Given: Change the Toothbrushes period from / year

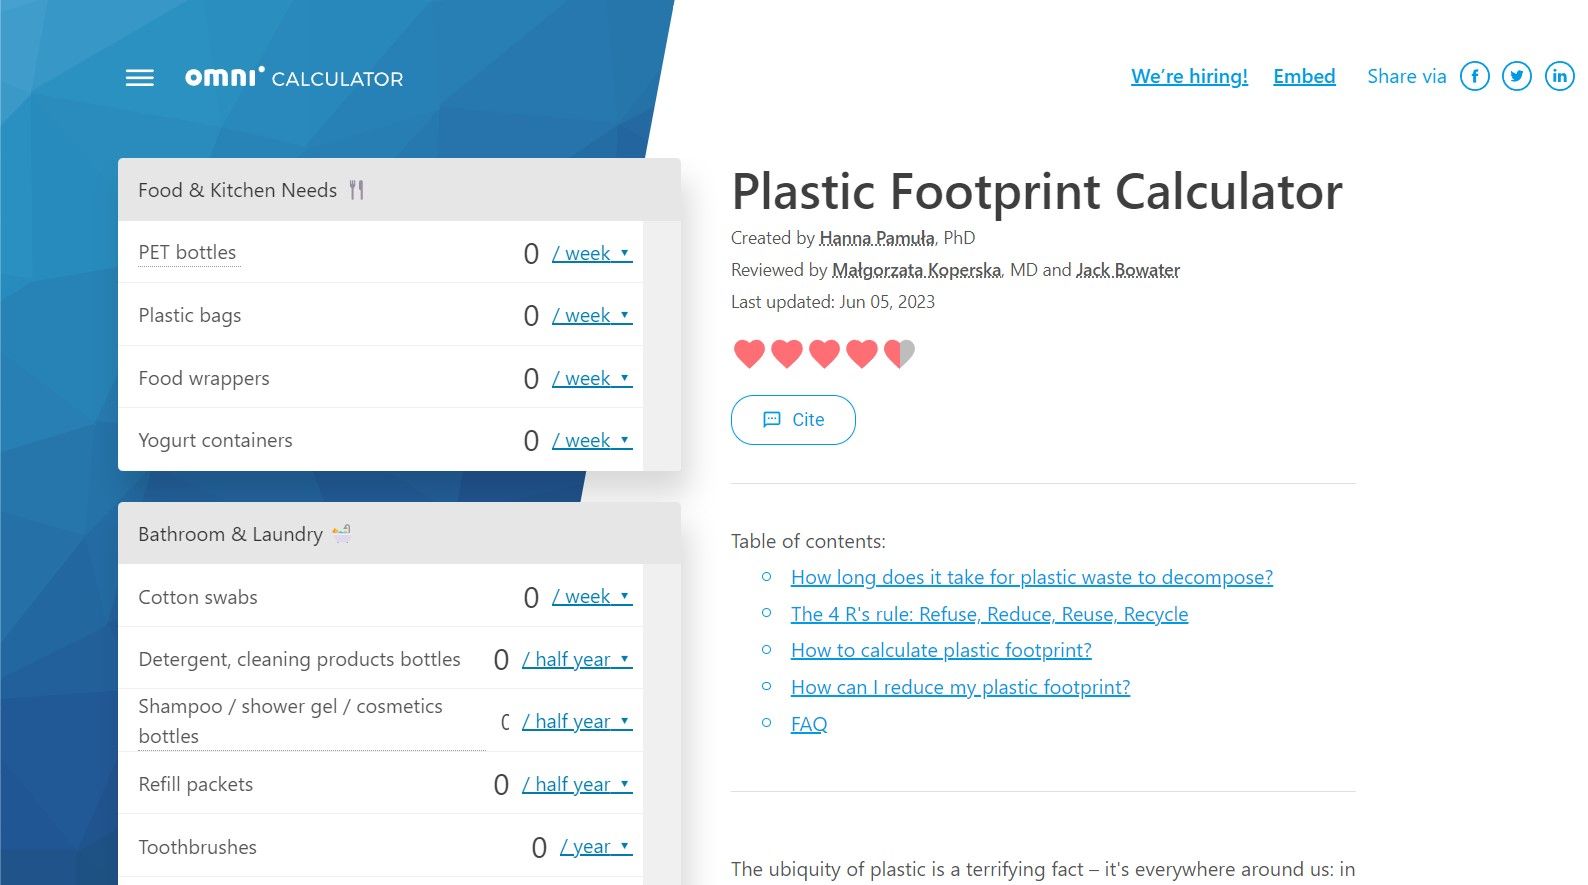Looking at the screenshot, I should (x=595, y=845).
